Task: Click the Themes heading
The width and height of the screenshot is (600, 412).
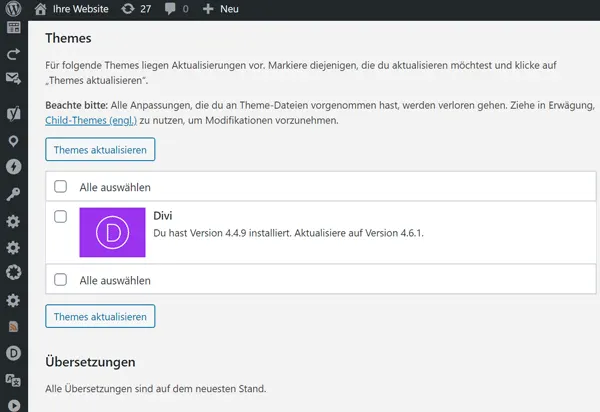Action: pos(68,38)
